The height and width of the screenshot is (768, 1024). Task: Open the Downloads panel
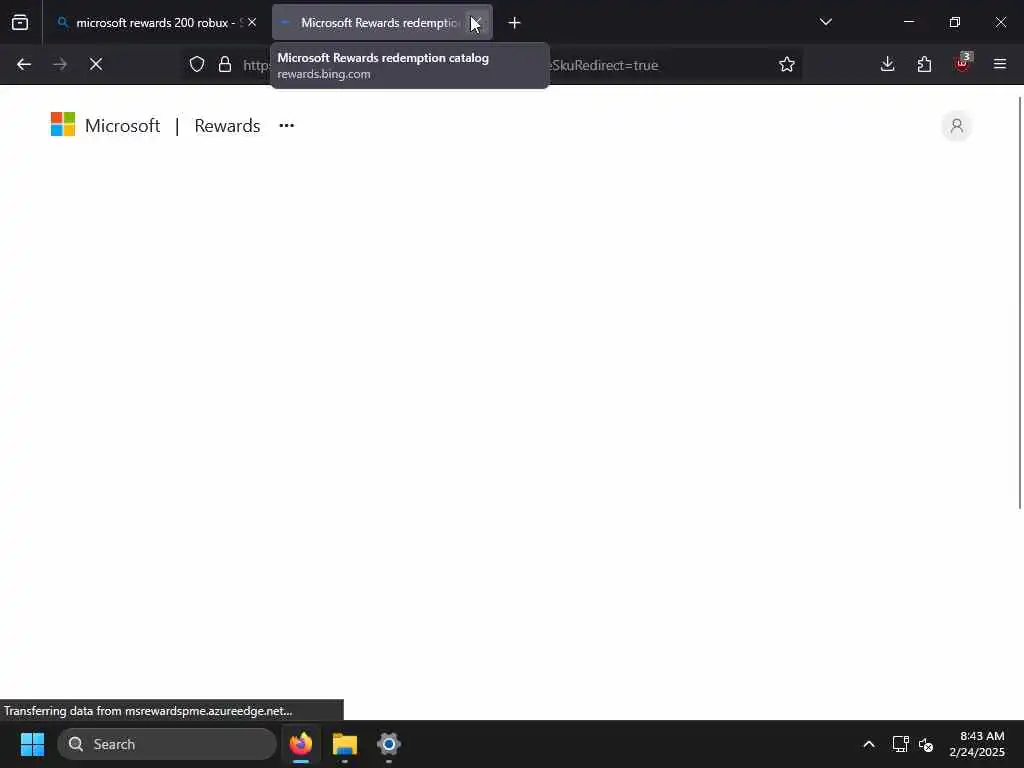pos(888,64)
